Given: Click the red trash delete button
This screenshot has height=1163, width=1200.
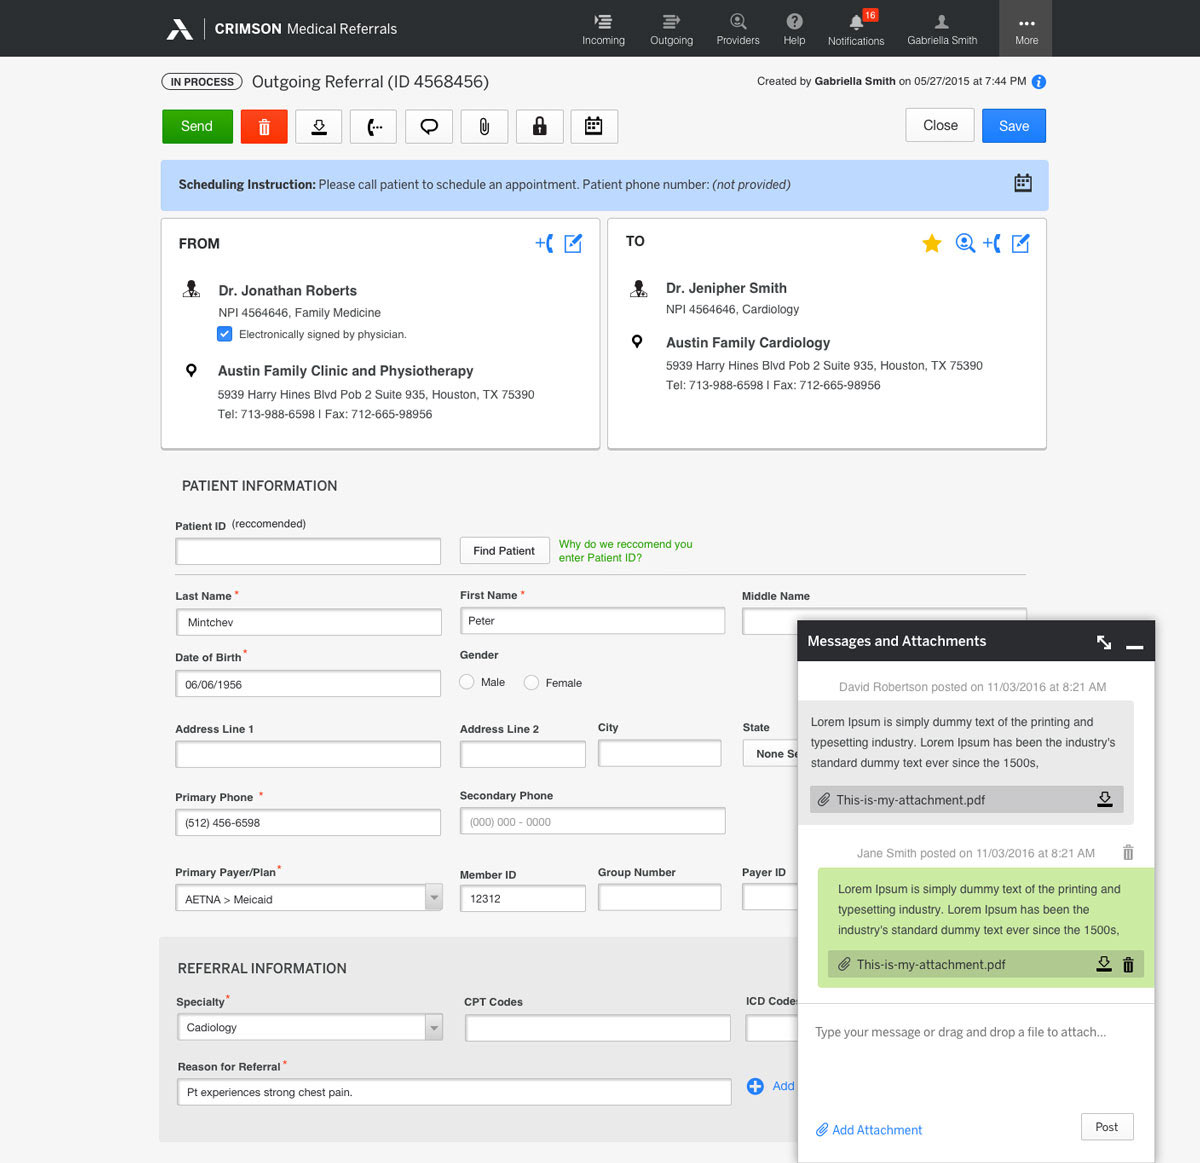Looking at the screenshot, I should click(264, 127).
